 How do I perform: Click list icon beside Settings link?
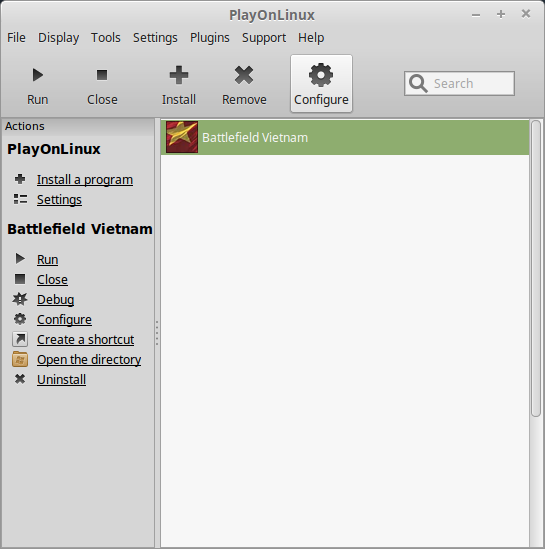(x=20, y=199)
